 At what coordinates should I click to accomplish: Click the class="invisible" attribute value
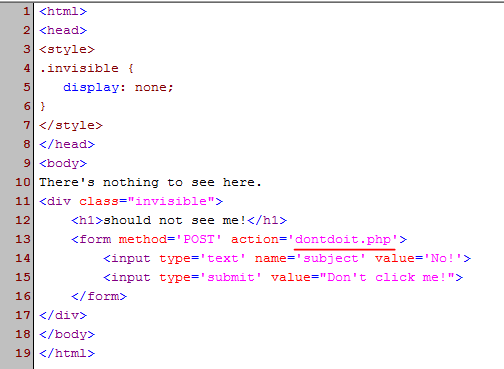[x=171, y=201]
